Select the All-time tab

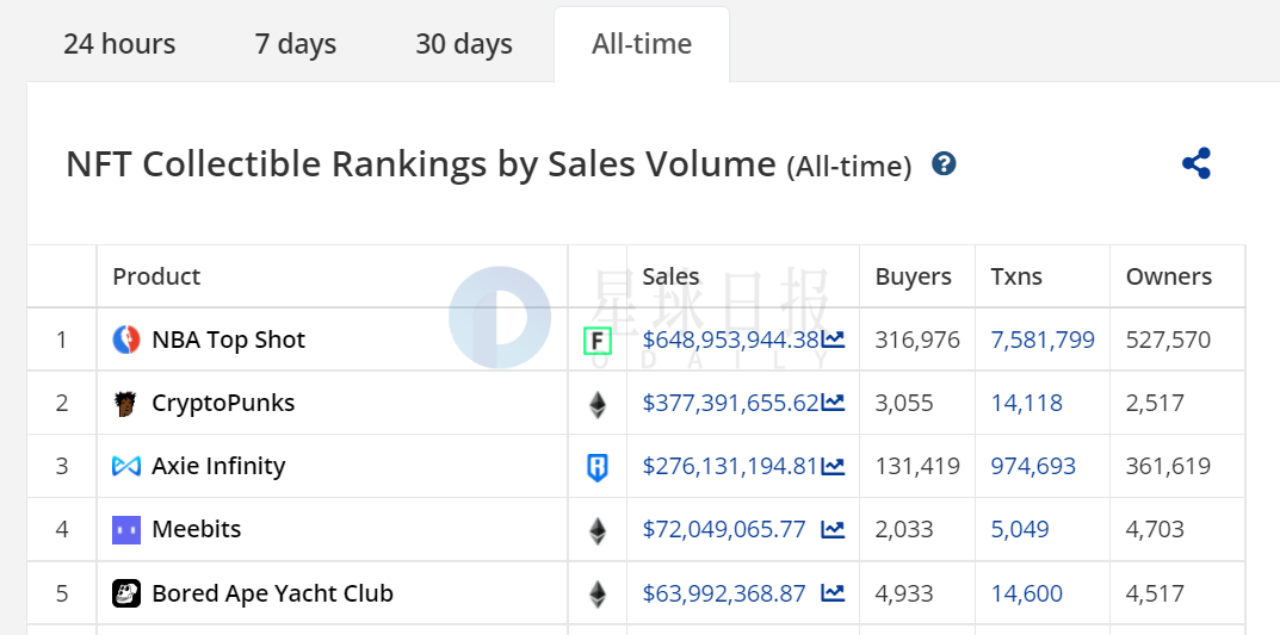pyautogui.click(x=642, y=44)
